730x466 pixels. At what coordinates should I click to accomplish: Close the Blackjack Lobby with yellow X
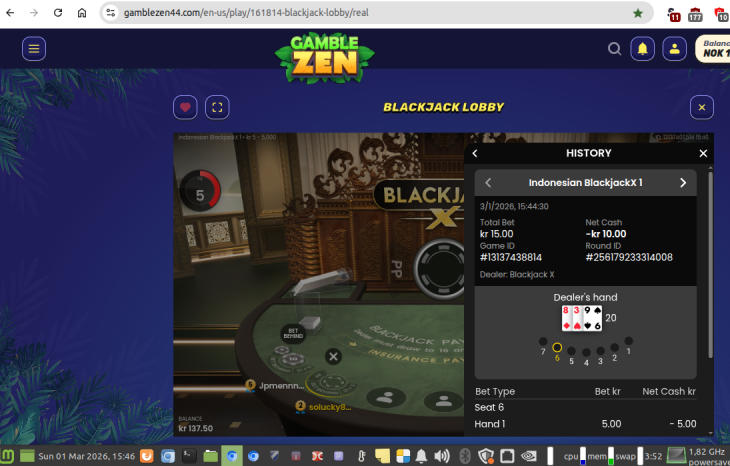tap(702, 107)
